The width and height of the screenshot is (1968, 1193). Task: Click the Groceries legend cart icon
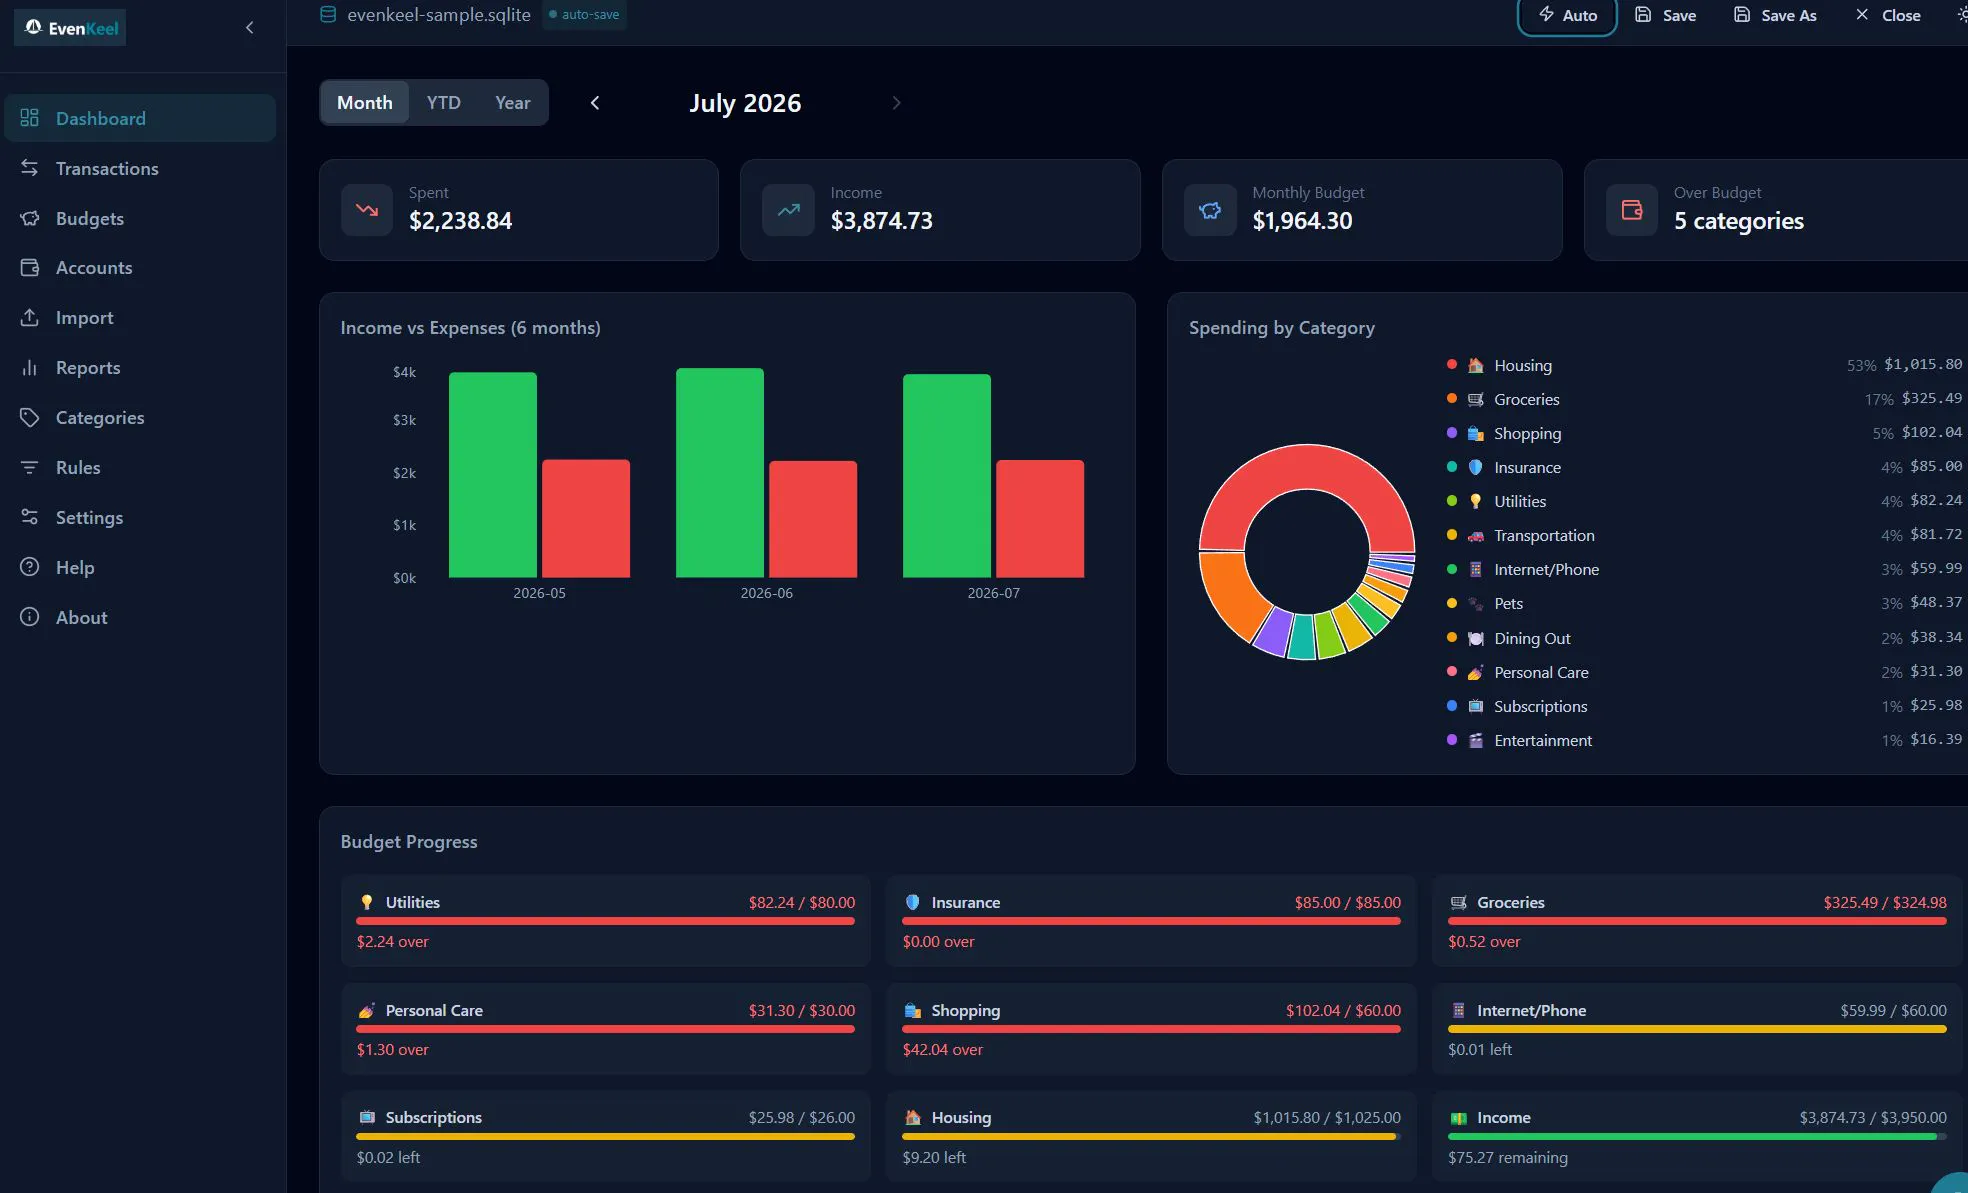click(x=1475, y=399)
